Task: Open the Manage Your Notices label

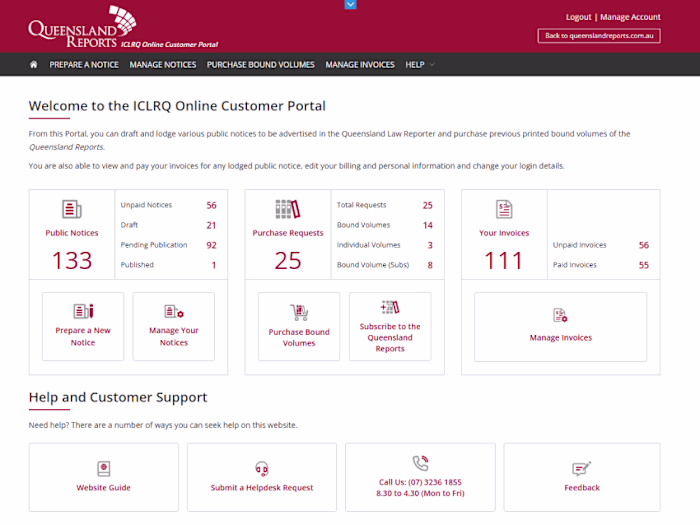Action: (x=174, y=336)
